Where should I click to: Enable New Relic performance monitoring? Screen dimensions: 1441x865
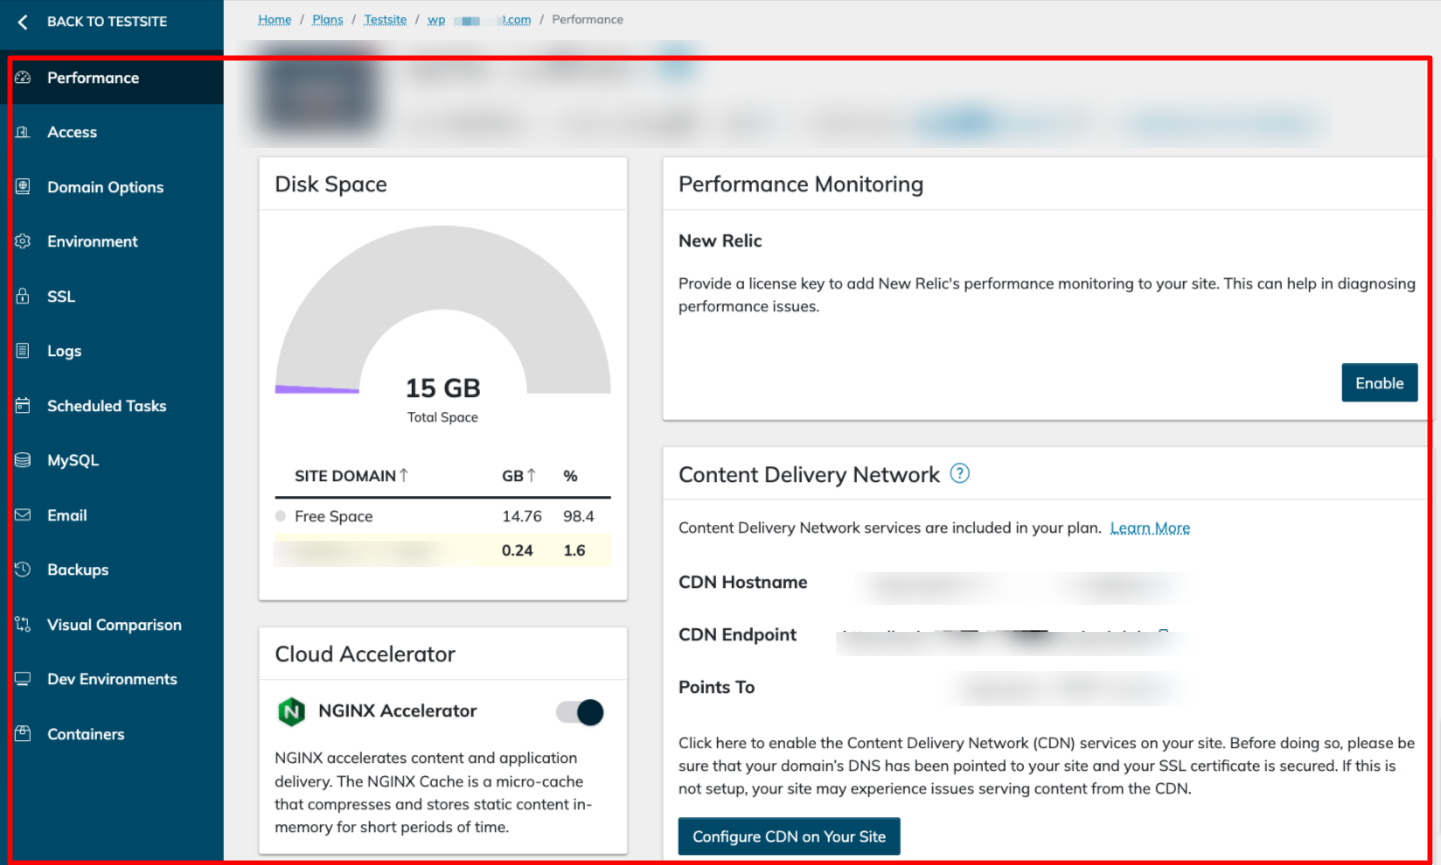pyautogui.click(x=1378, y=383)
